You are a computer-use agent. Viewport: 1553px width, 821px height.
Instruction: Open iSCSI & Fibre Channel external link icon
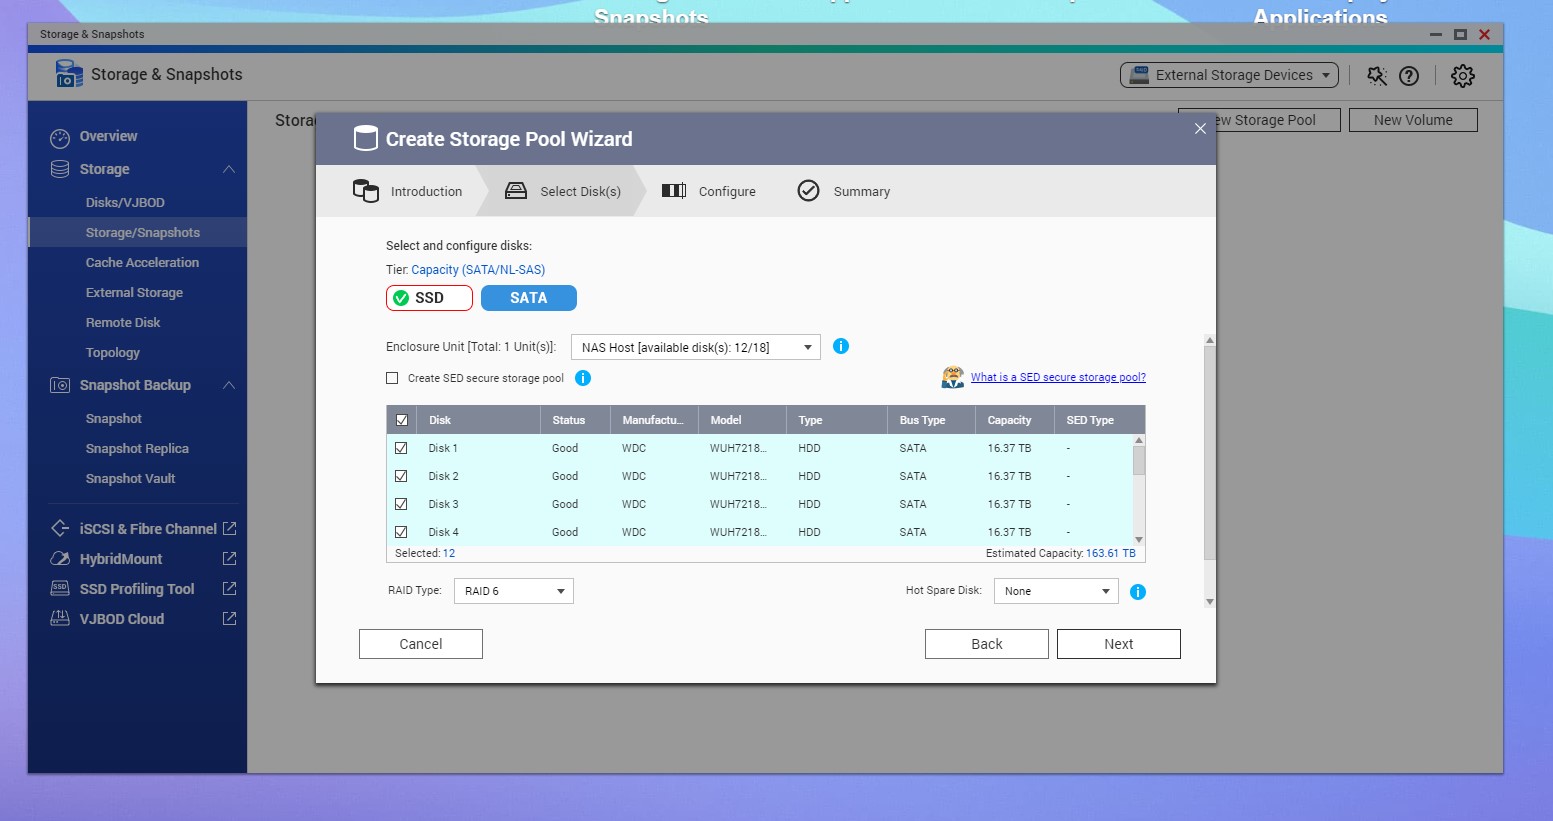(229, 529)
